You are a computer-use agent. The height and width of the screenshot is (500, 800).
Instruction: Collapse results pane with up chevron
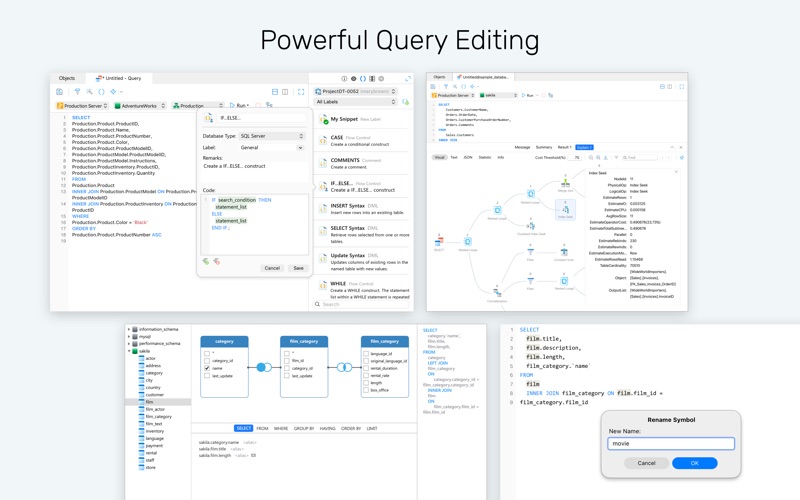point(672,147)
